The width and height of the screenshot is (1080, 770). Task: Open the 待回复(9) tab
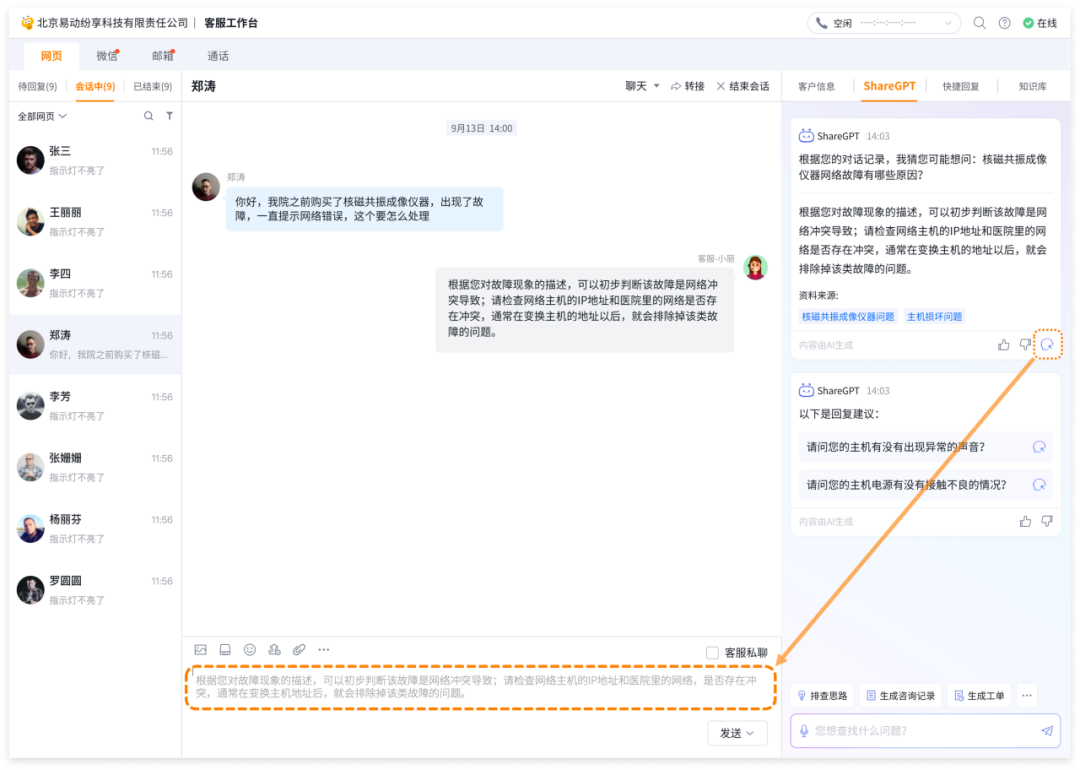[37, 86]
